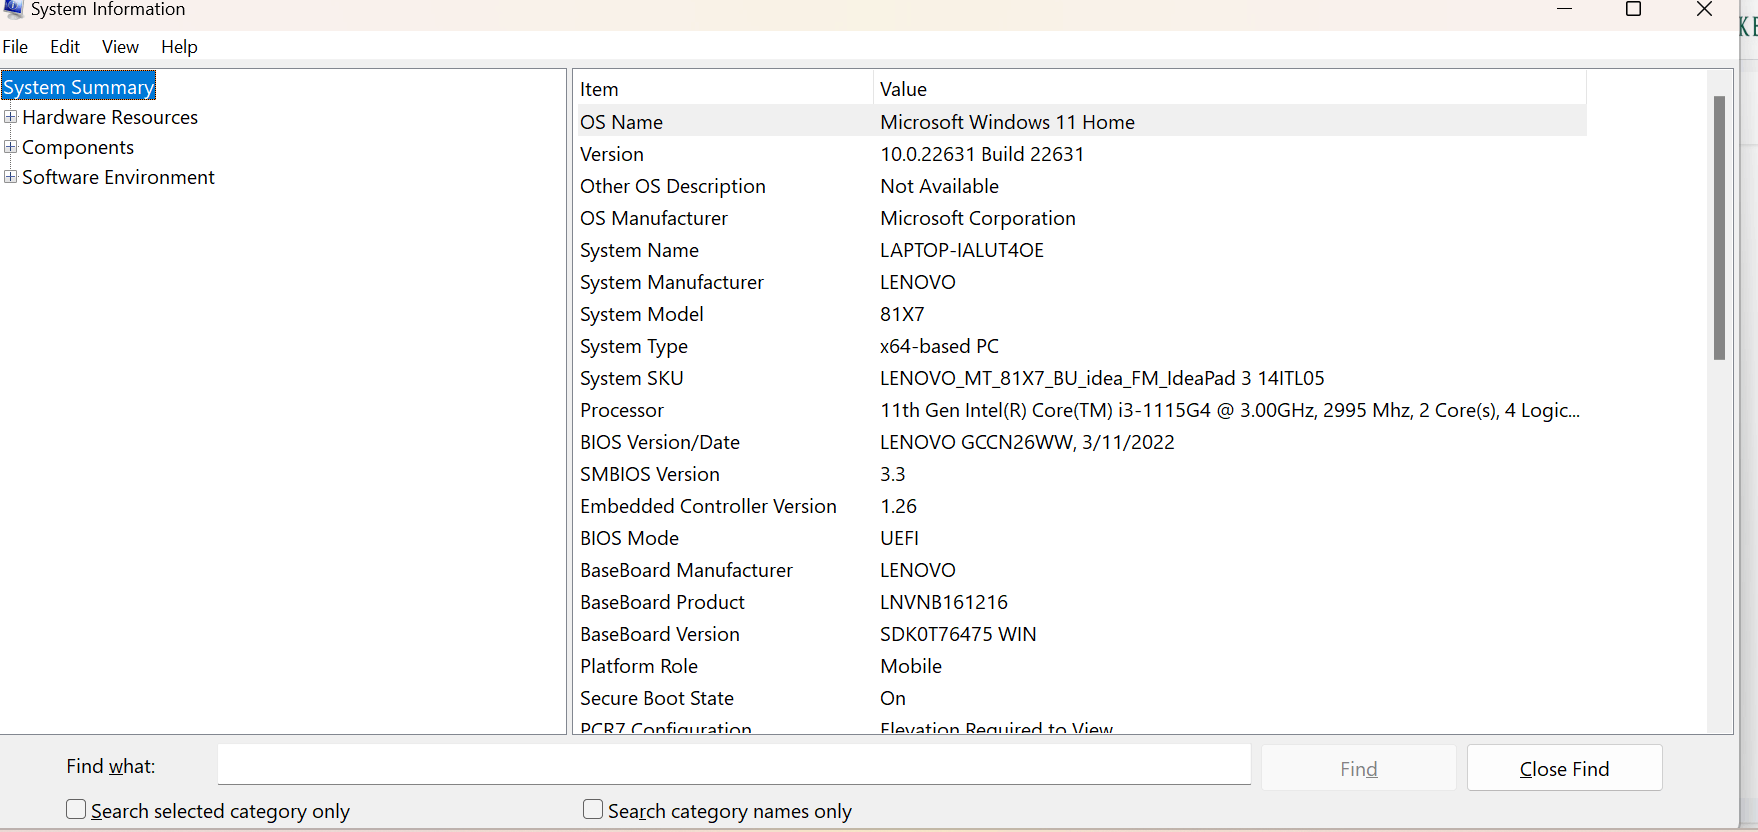1758x832 pixels.
Task: Select the Processor row
Action: pyautogui.click(x=1081, y=410)
